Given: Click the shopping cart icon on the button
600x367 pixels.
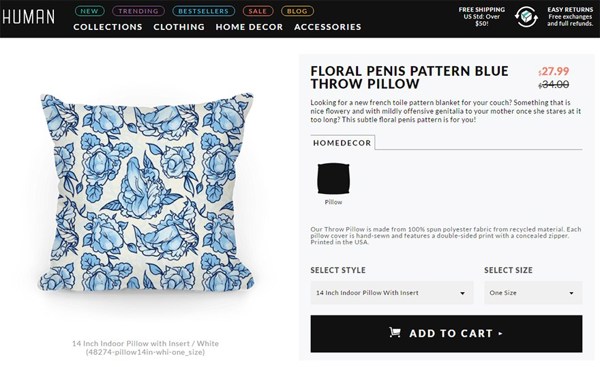Looking at the screenshot, I should pyautogui.click(x=395, y=332).
